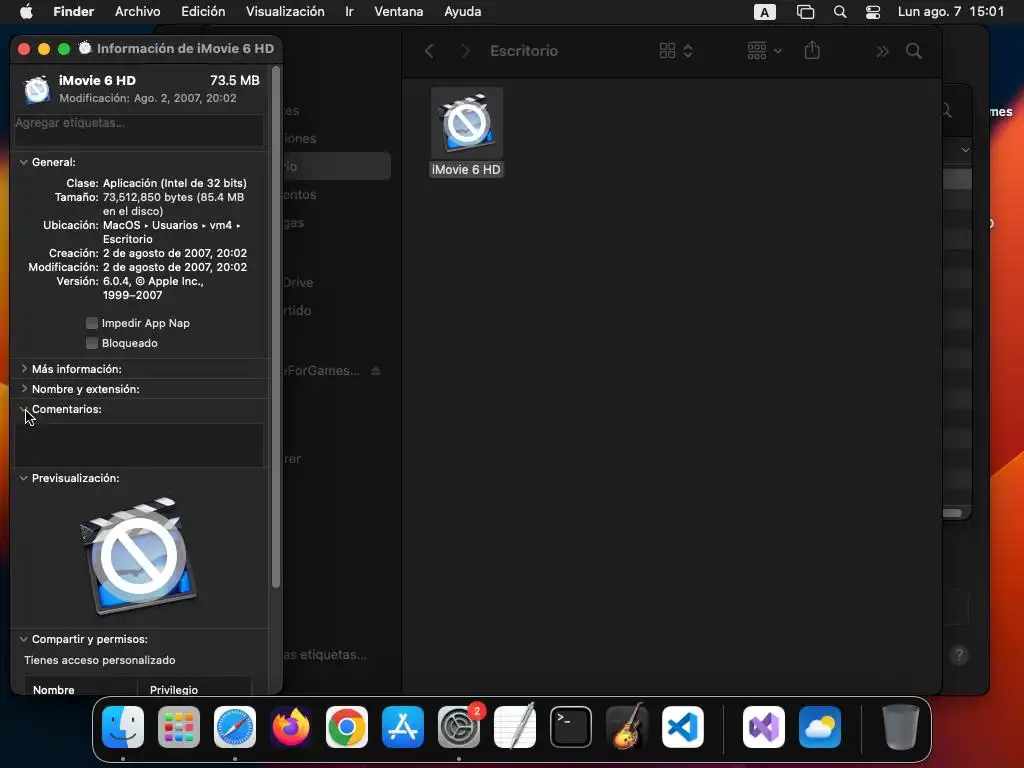The image size is (1024, 768).
Task: Click the input source A icon
Action: (765, 12)
